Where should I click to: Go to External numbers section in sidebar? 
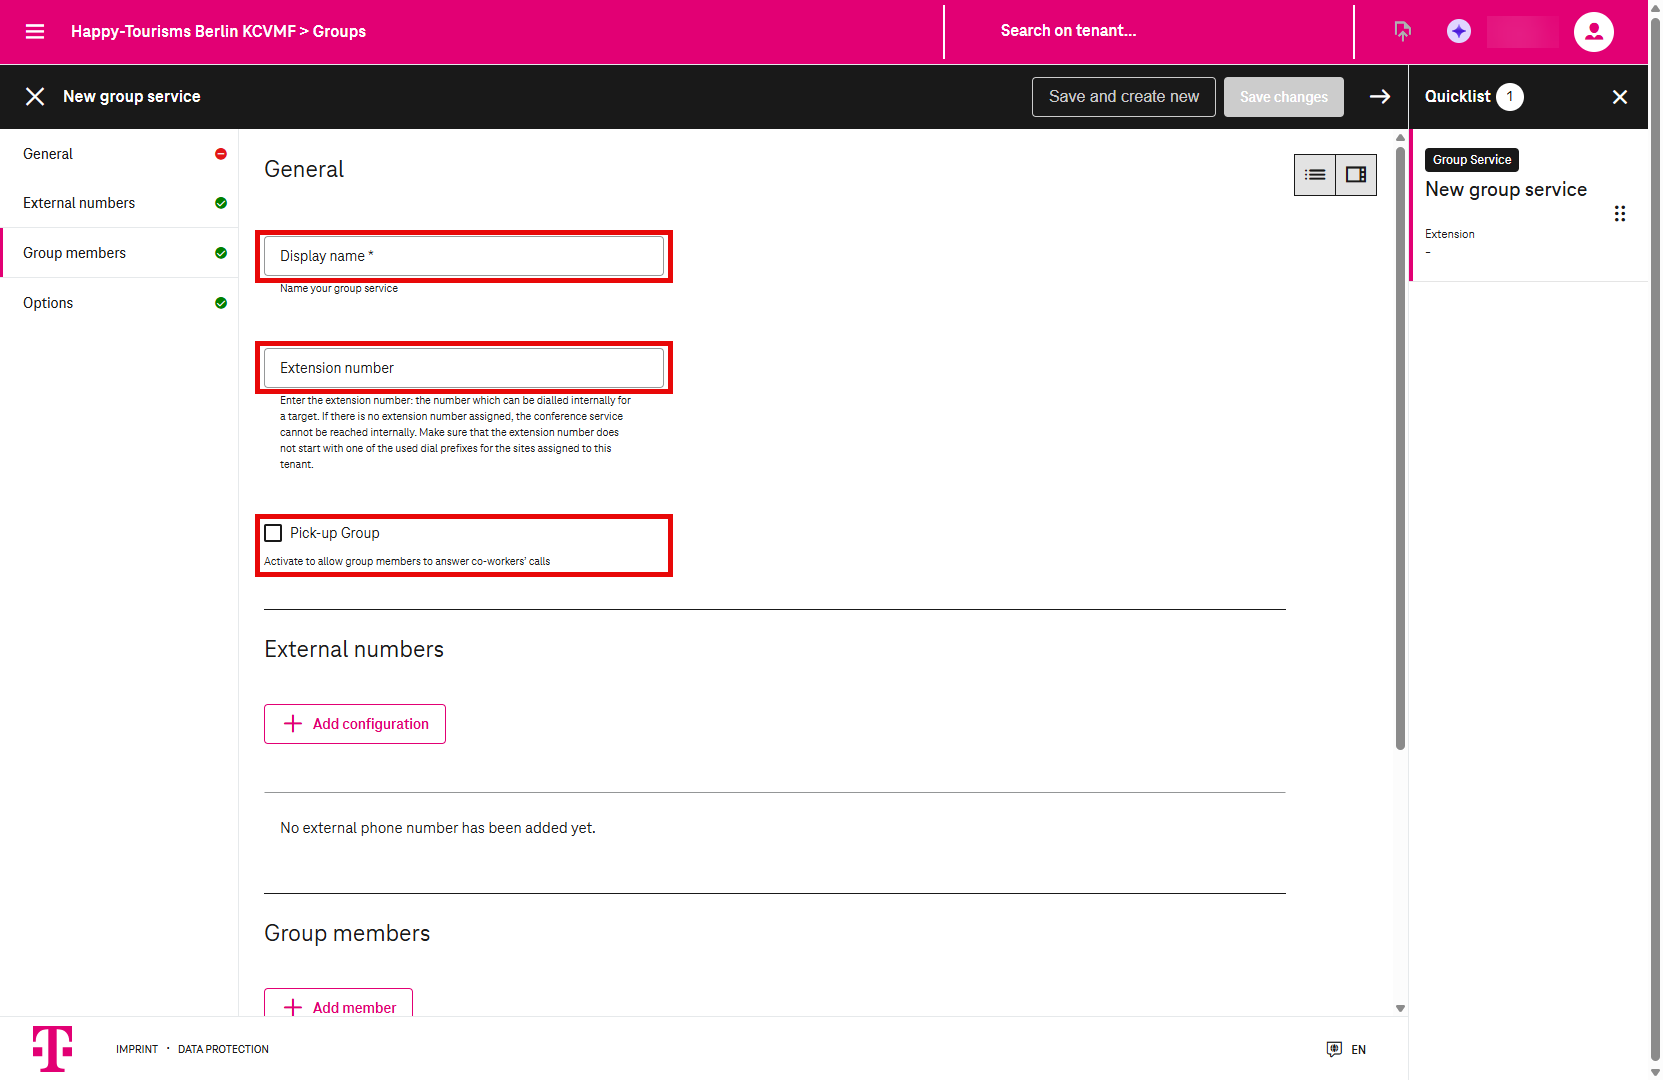tap(79, 203)
